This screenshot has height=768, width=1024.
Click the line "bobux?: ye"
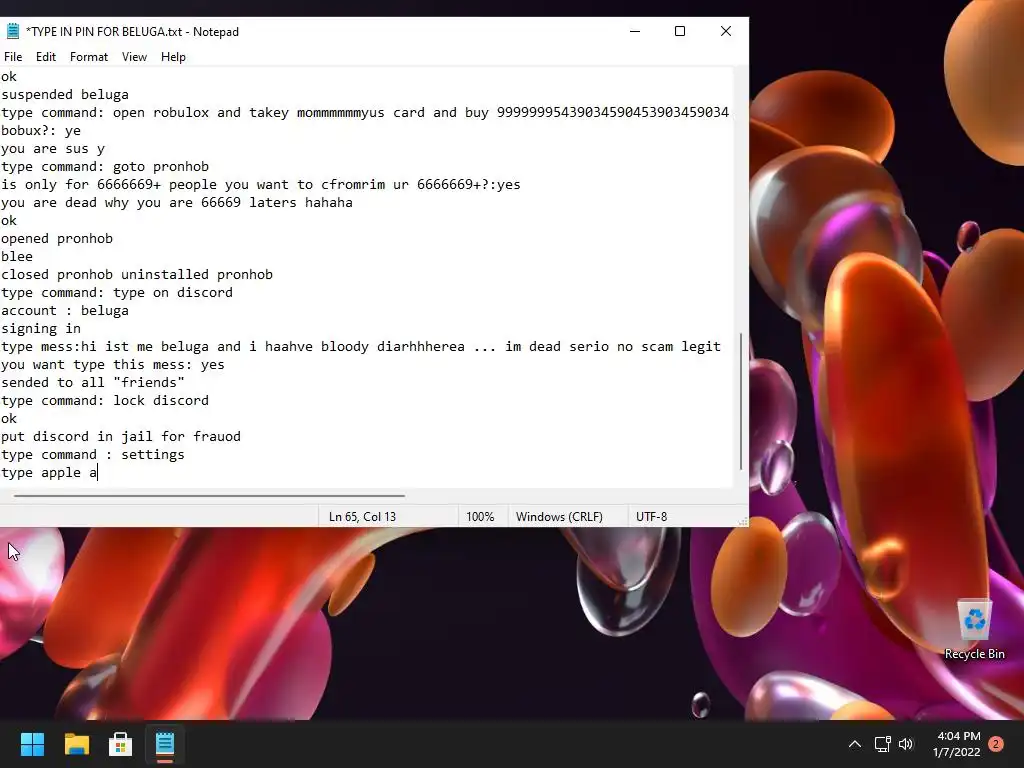point(41,131)
